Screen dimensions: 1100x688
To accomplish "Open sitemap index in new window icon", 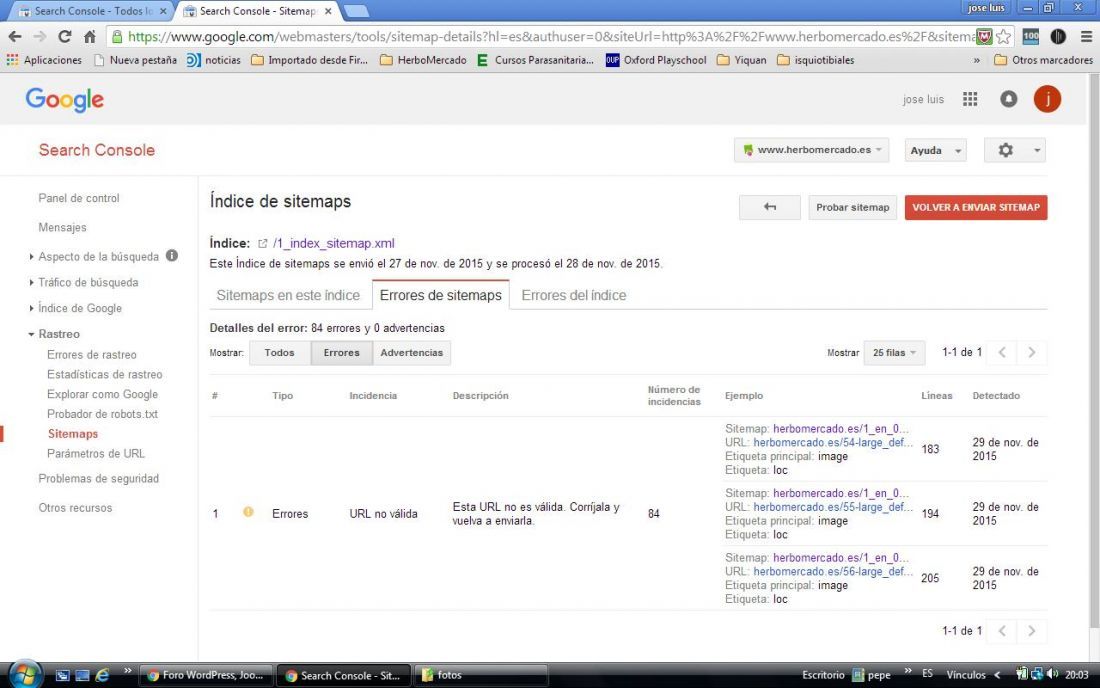I will (262, 243).
